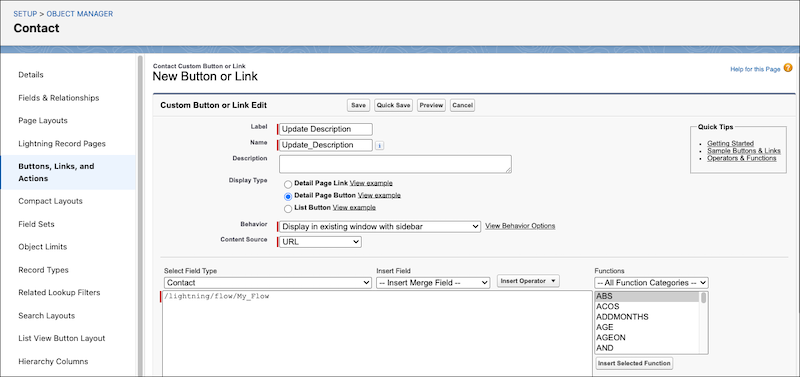
Task: Open Operators & Functions quick tip
Action: pos(741,158)
